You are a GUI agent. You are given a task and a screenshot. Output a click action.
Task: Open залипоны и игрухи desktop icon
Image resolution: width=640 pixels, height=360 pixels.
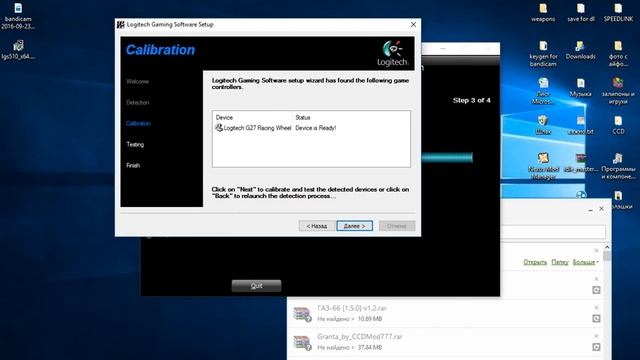click(618, 91)
